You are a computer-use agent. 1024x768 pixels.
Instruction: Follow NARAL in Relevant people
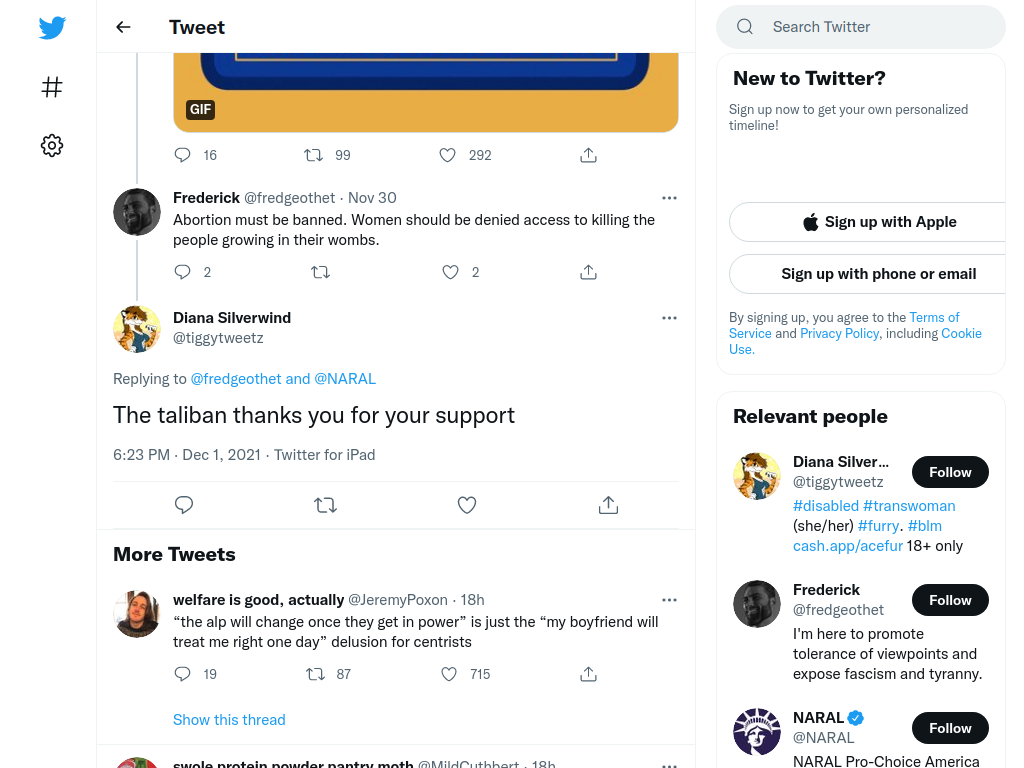[950, 728]
